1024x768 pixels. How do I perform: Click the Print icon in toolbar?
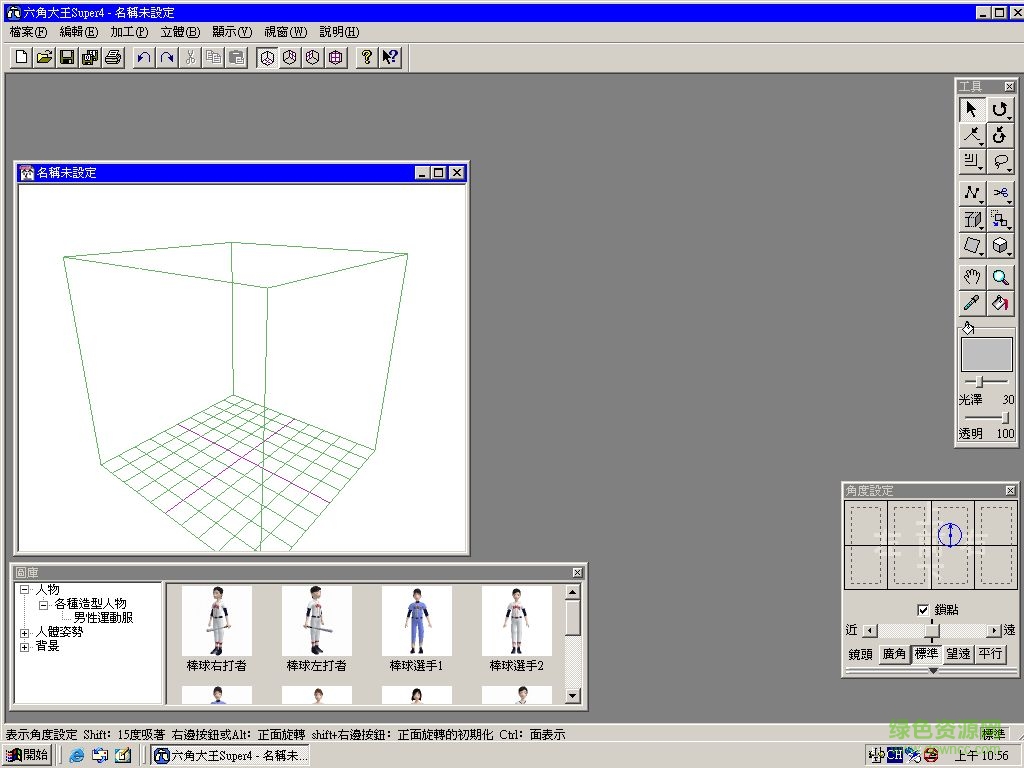click(113, 58)
